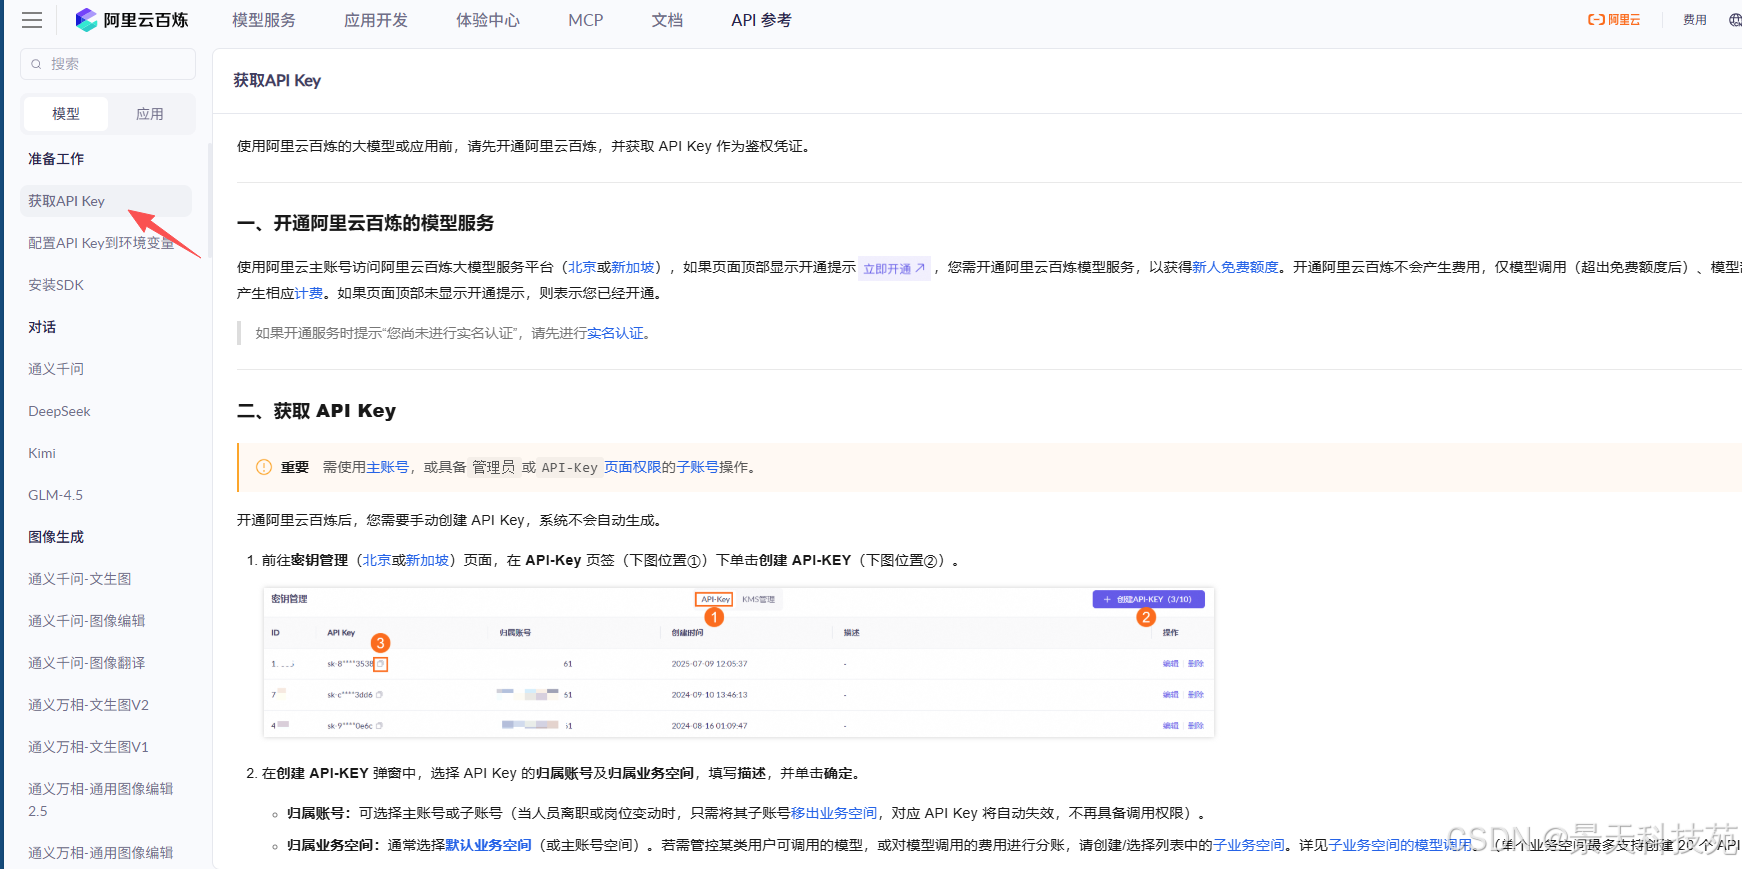Open the 计费 link
This screenshot has height=869, width=1742.
pos(309,293)
